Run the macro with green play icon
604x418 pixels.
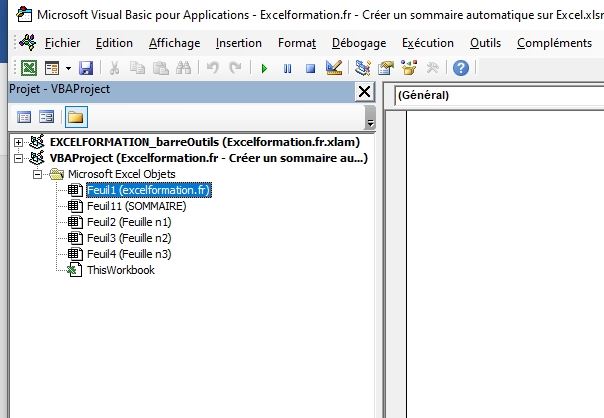(x=264, y=69)
